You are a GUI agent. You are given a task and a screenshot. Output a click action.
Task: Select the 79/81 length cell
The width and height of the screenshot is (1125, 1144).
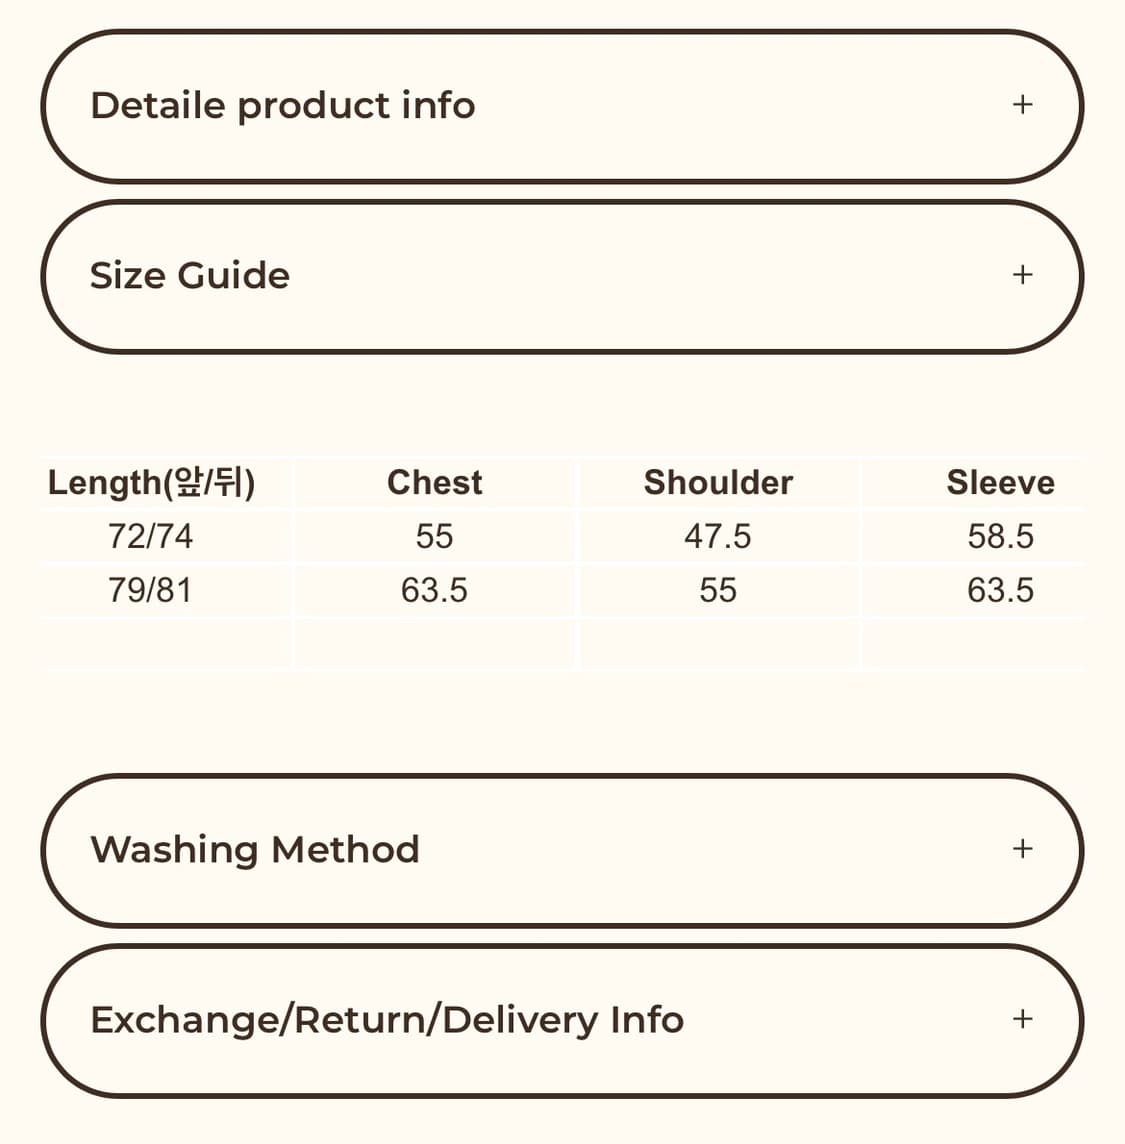tap(150, 591)
